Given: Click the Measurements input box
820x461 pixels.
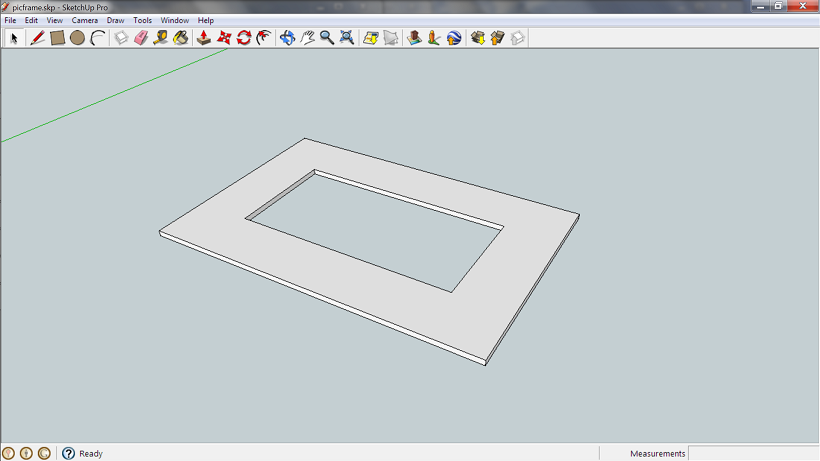Looking at the screenshot, I should click(x=754, y=453).
